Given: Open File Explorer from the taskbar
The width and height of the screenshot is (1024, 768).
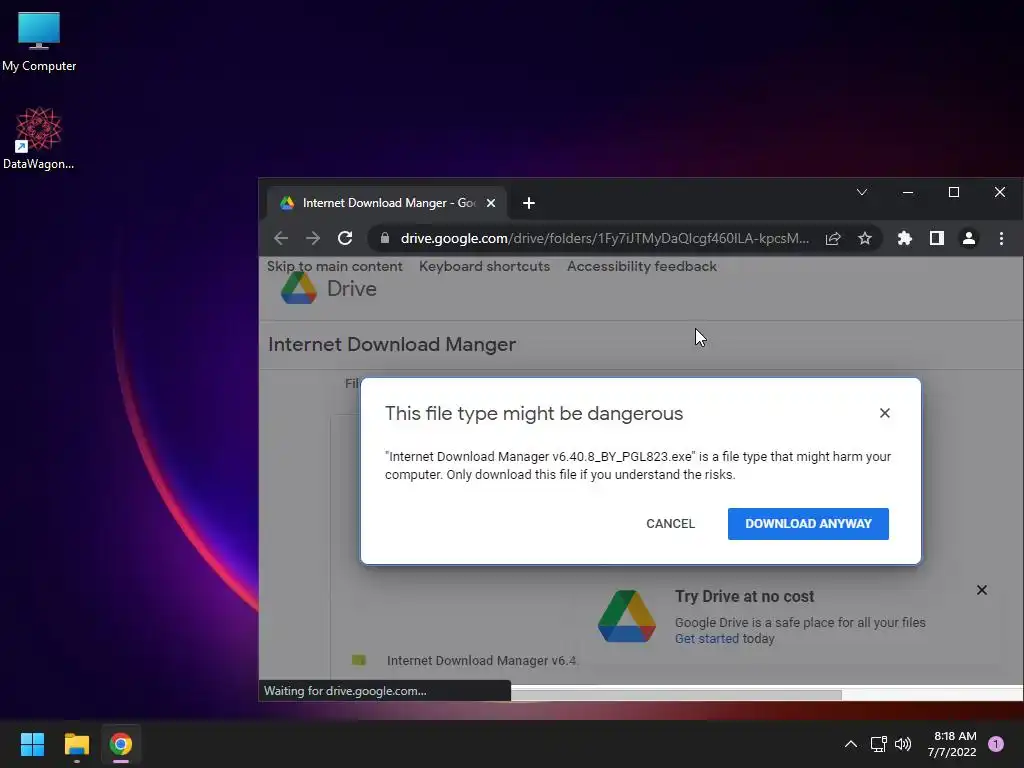Looking at the screenshot, I should pyautogui.click(x=76, y=744).
